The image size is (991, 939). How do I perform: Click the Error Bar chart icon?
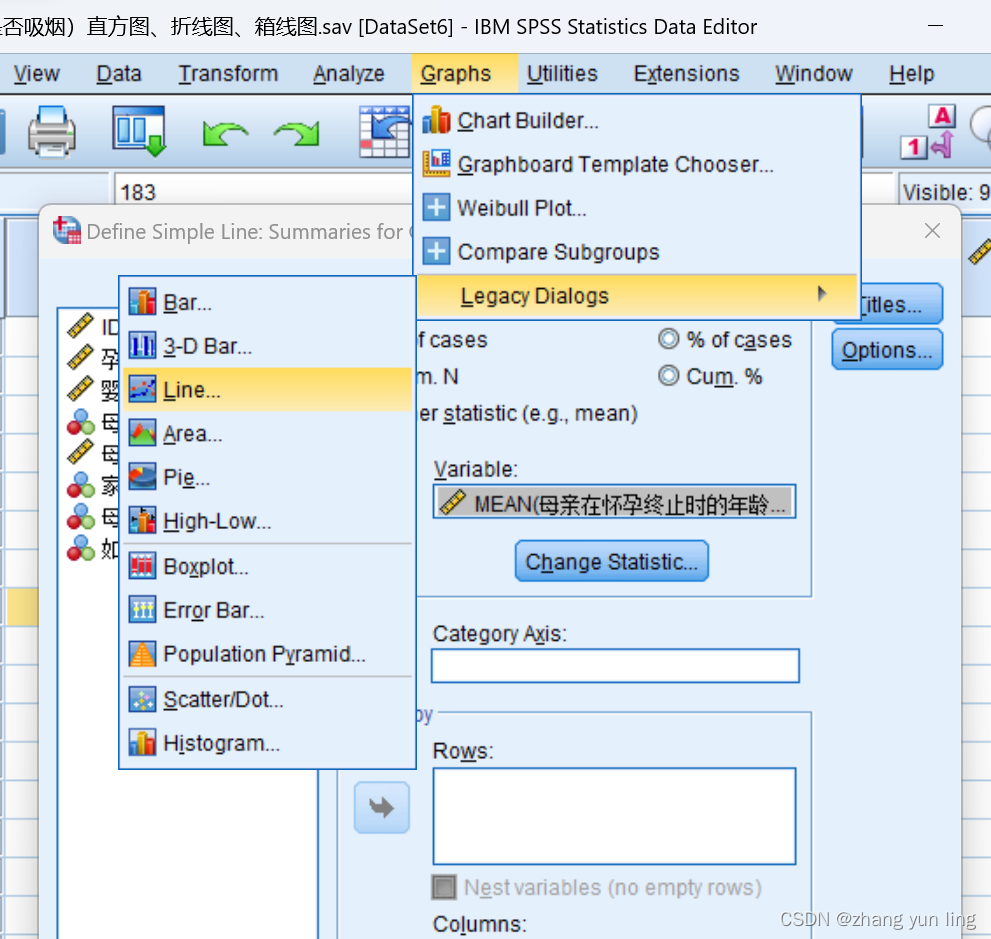click(x=142, y=610)
